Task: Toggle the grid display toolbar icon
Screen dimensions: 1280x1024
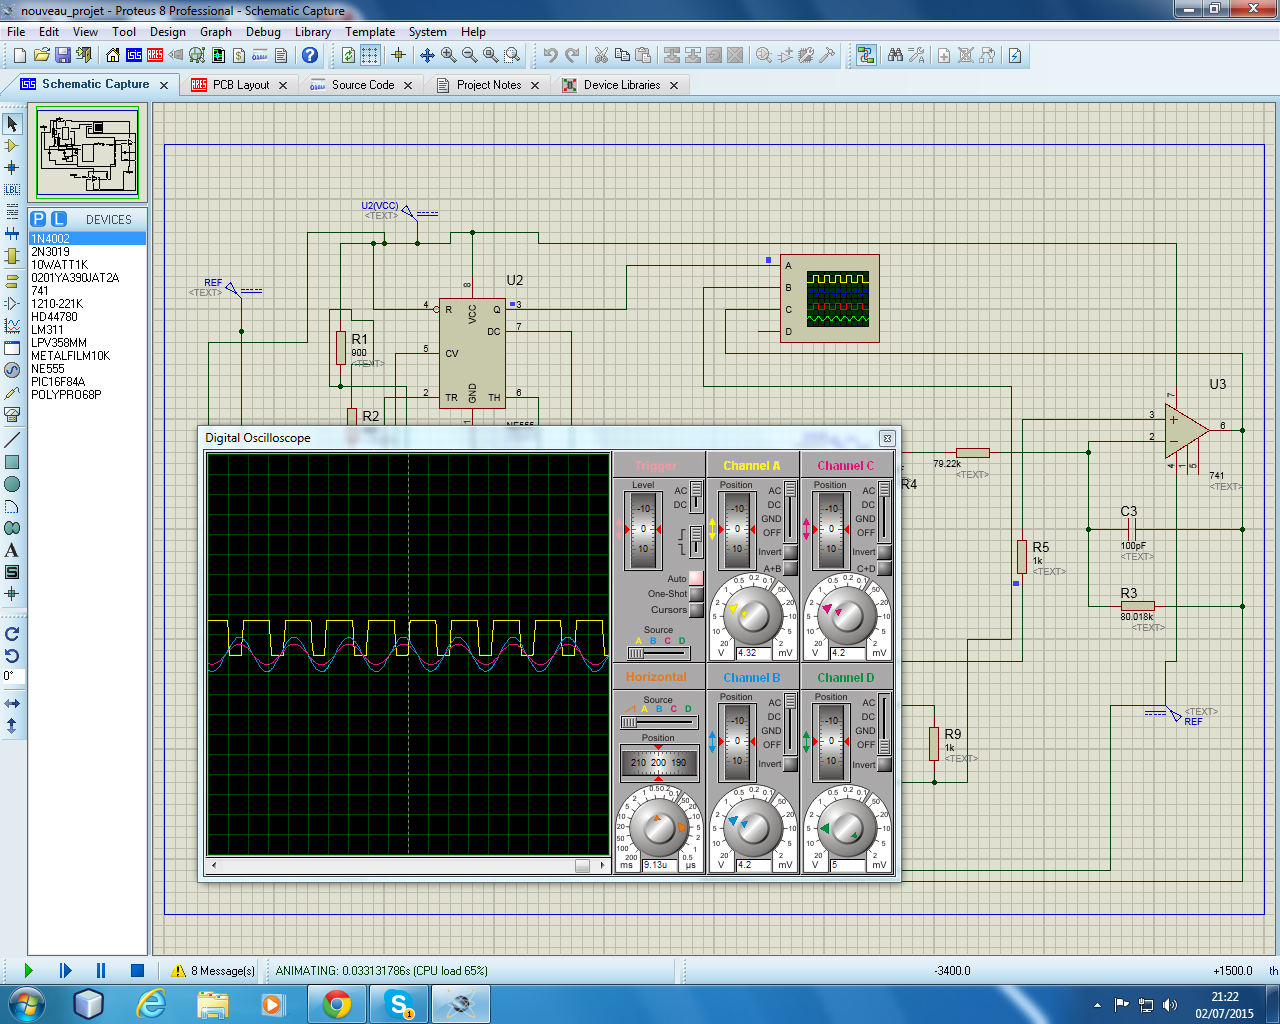Action: (370, 55)
